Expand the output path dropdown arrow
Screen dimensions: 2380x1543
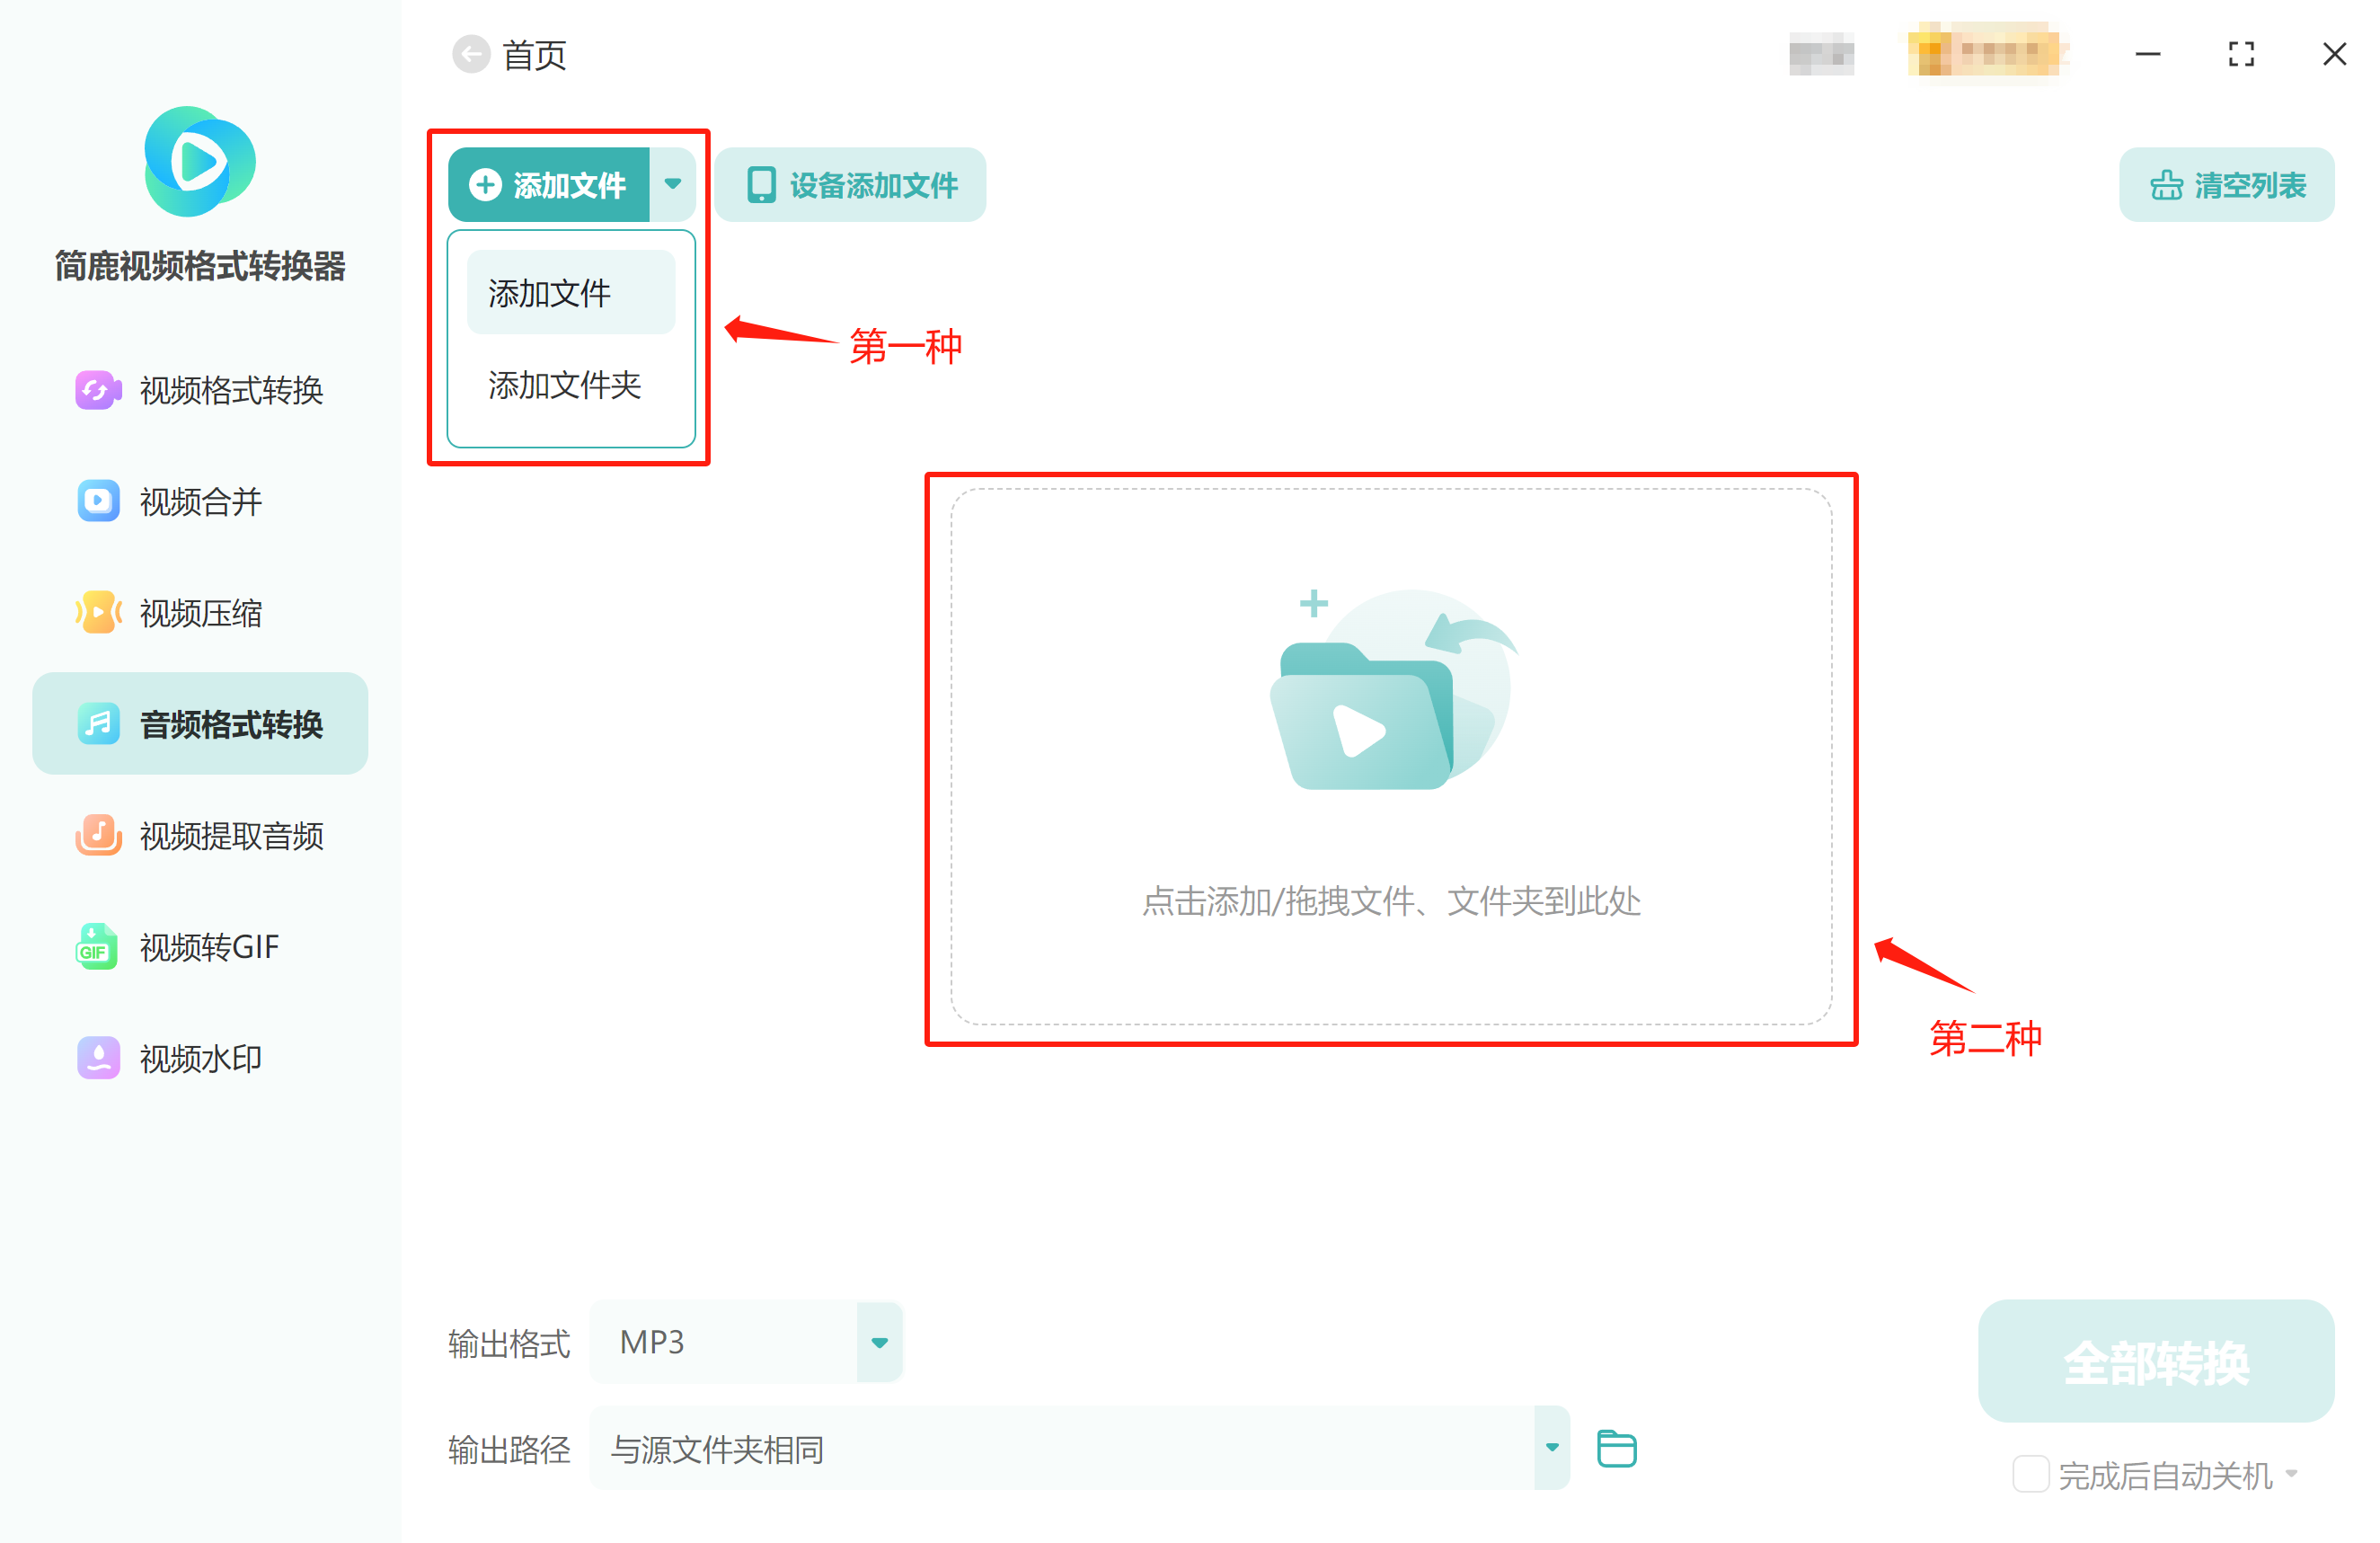tap(1551, 1448)
